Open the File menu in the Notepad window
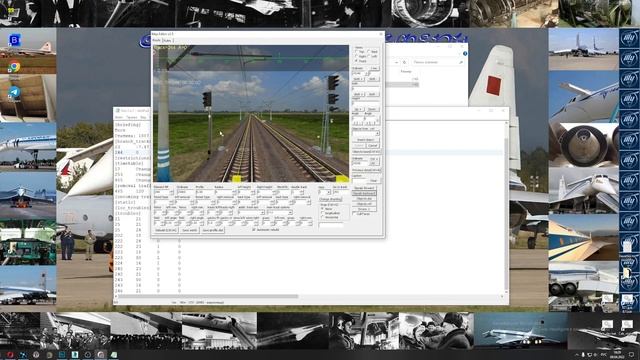This screenshot has height=360, width=640. coord(119,117)
